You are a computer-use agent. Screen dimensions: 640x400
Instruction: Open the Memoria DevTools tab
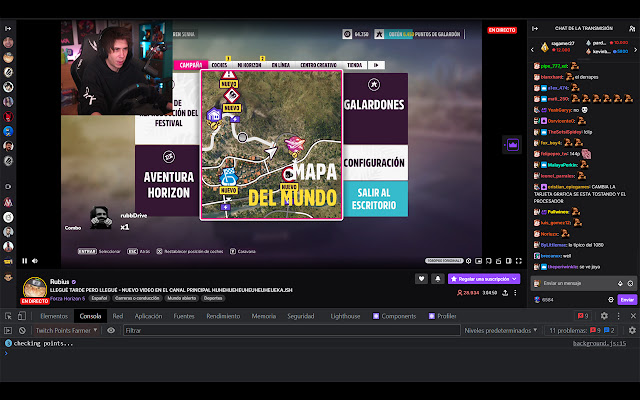pos(263,316)
